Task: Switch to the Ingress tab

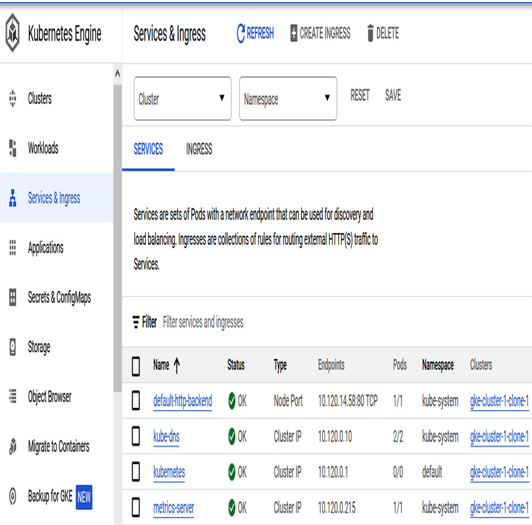Action: pos(199,149)
